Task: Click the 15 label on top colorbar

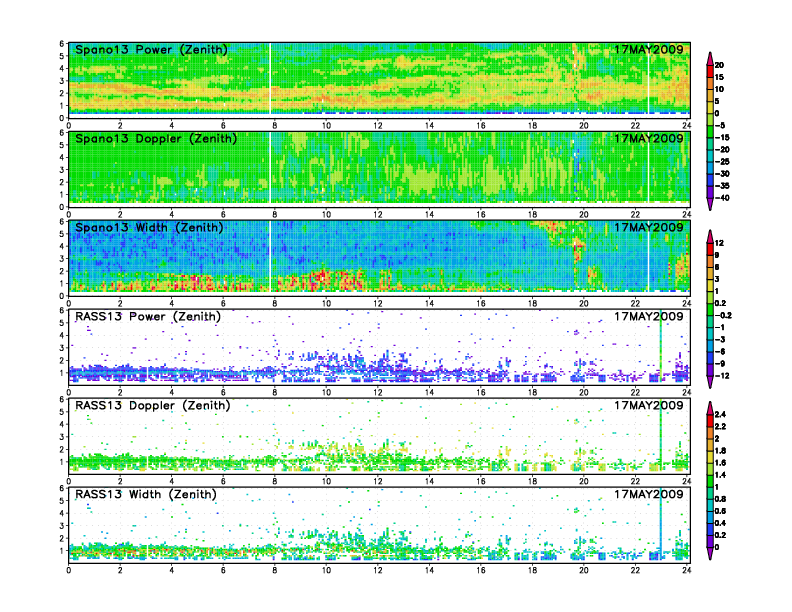Action: pyautogui.click(x=719, y=77)
